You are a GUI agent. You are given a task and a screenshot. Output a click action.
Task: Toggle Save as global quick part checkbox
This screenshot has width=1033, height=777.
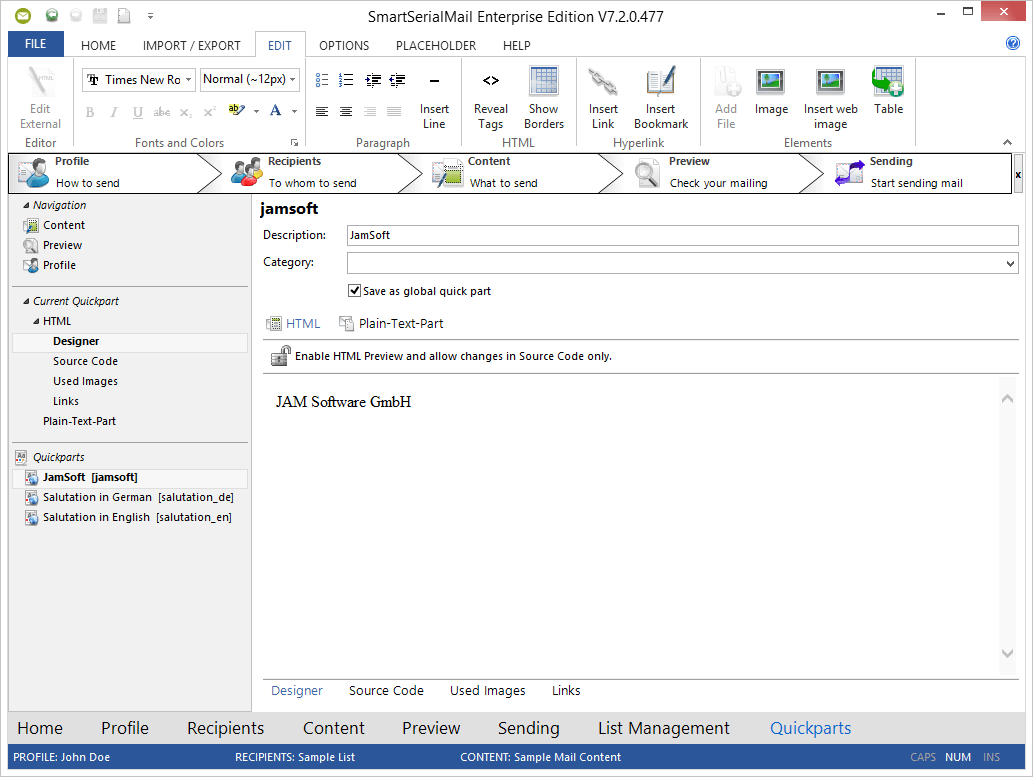[x=354, y=291]
